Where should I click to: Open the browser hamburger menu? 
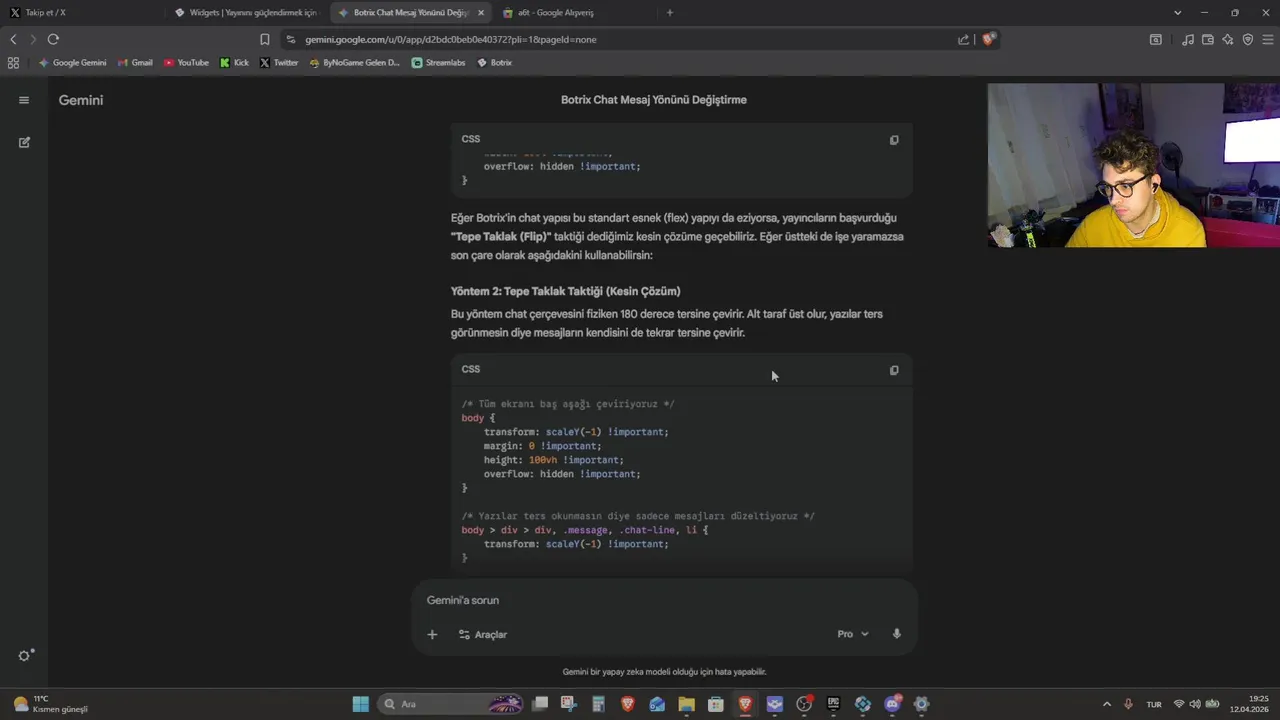[x=1268, y=39]
